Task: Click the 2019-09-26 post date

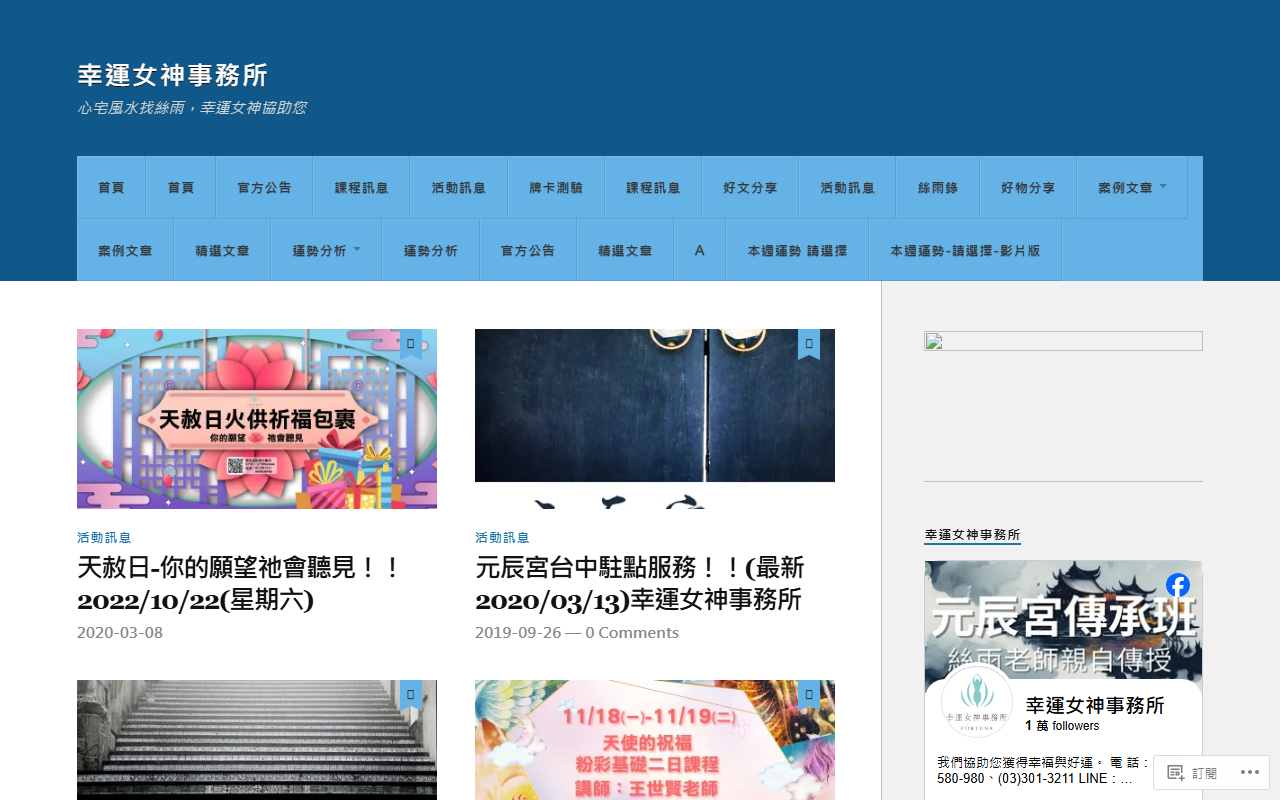Action: [518, 633]
